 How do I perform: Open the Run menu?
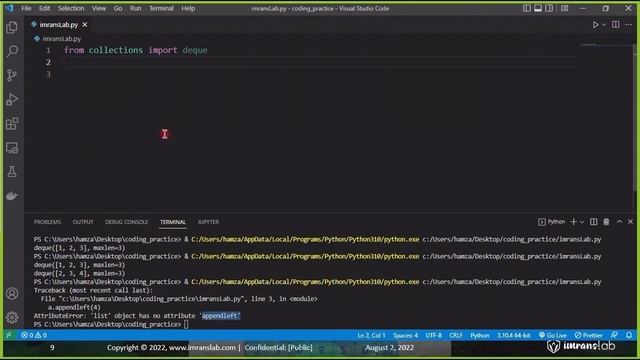coord(136,8)
